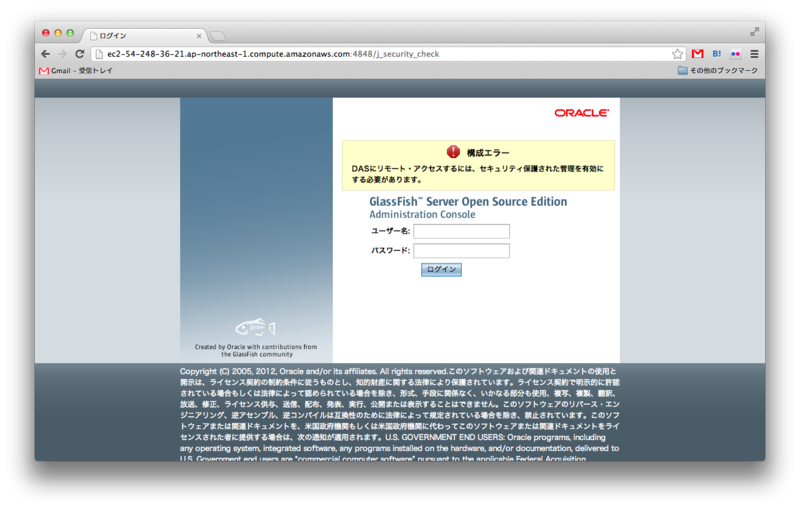Viewport: 800px width, 509px height.
Task: Click the page document icon in address bar
Action: [99, 54]
